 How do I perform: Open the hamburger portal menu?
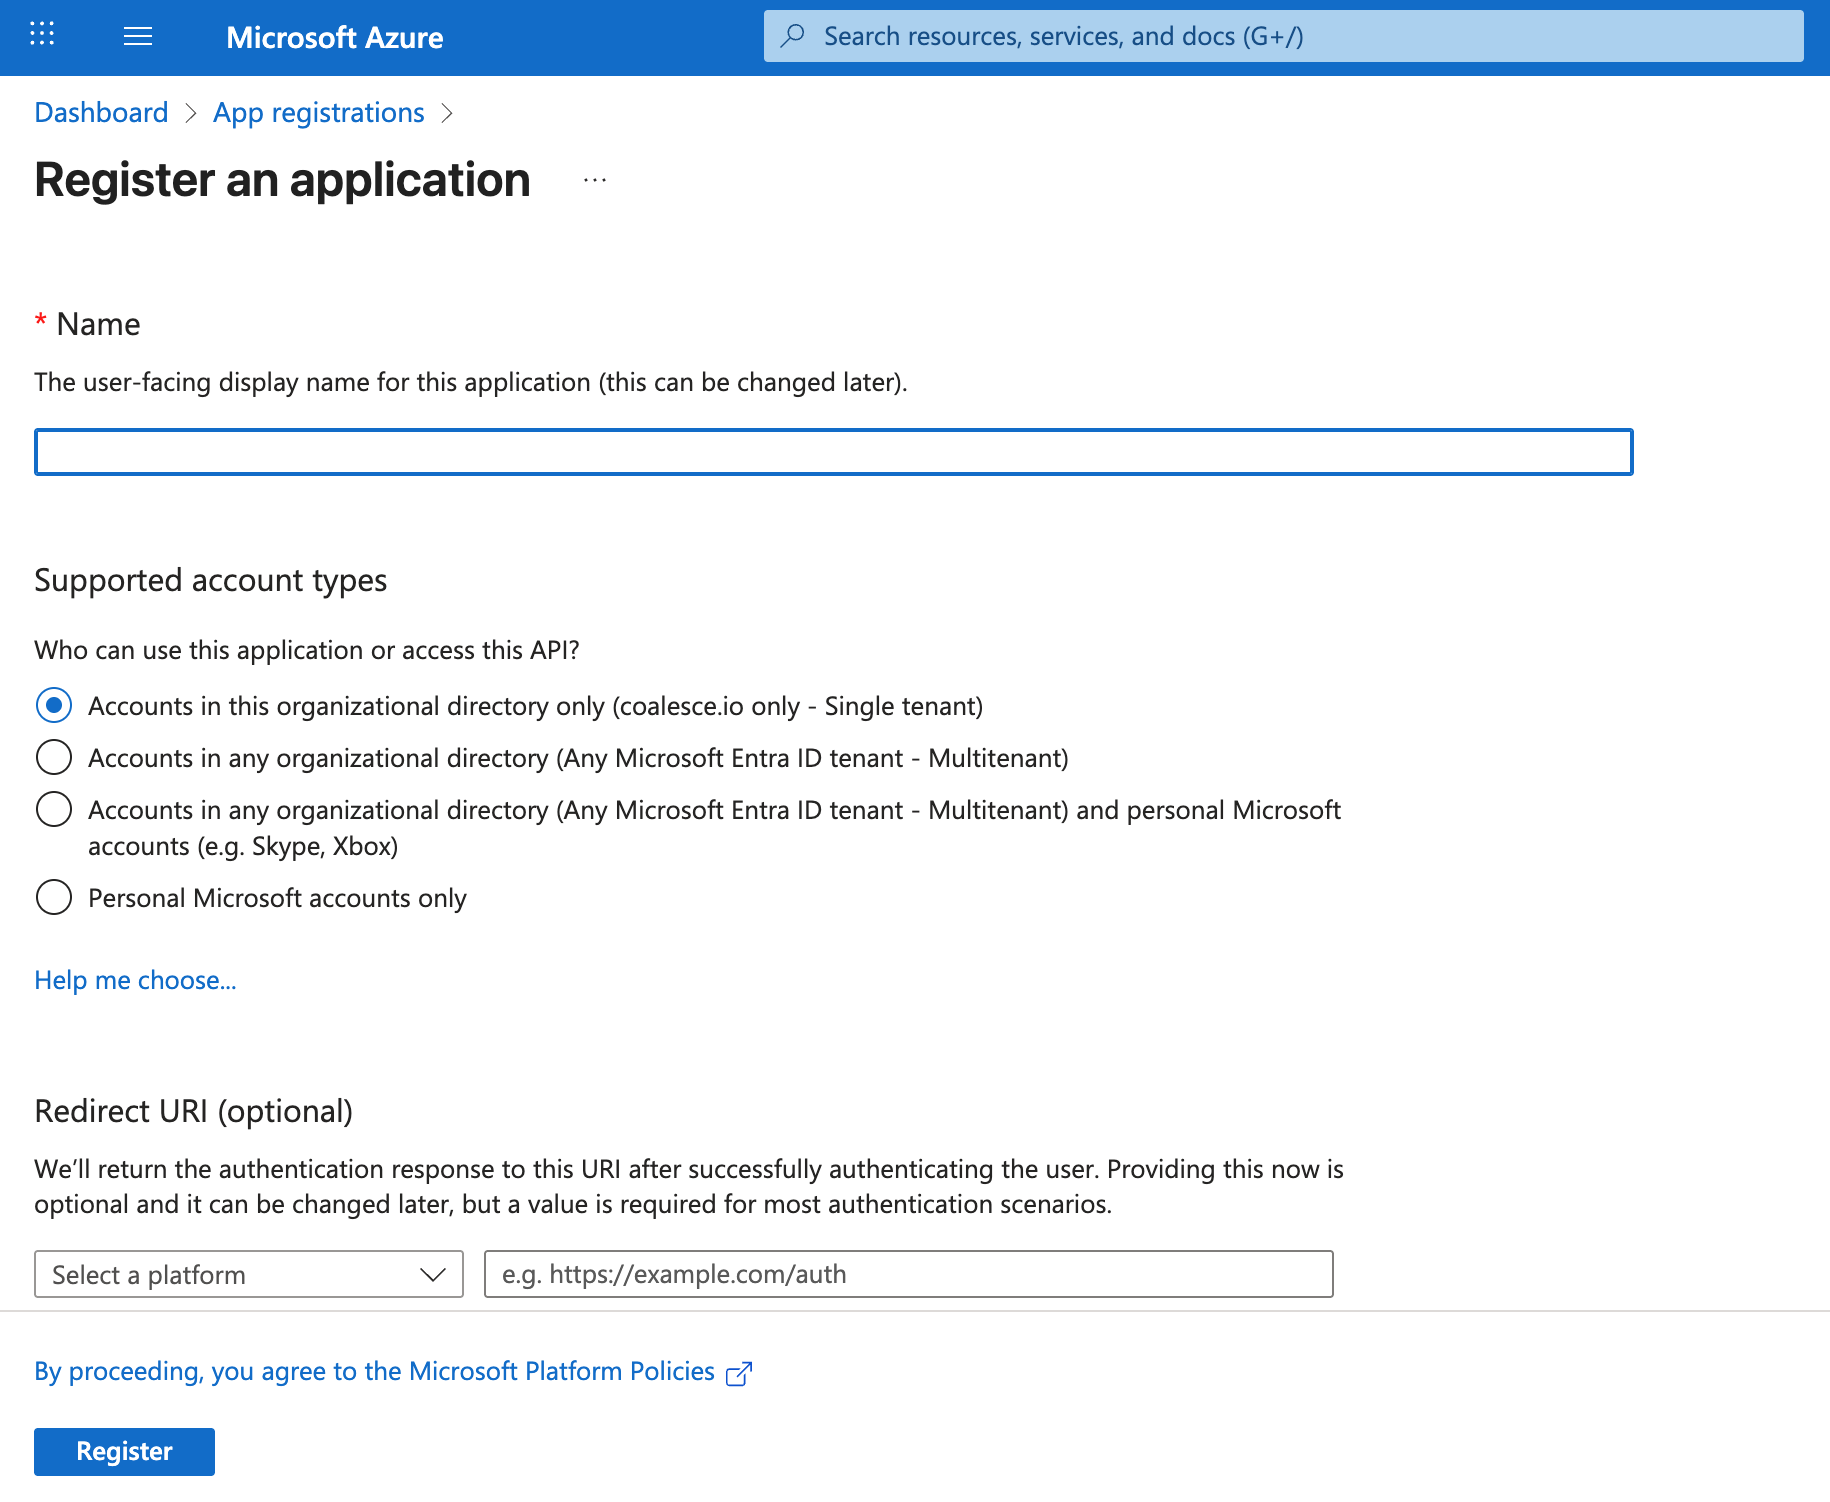tap(138, 37)
